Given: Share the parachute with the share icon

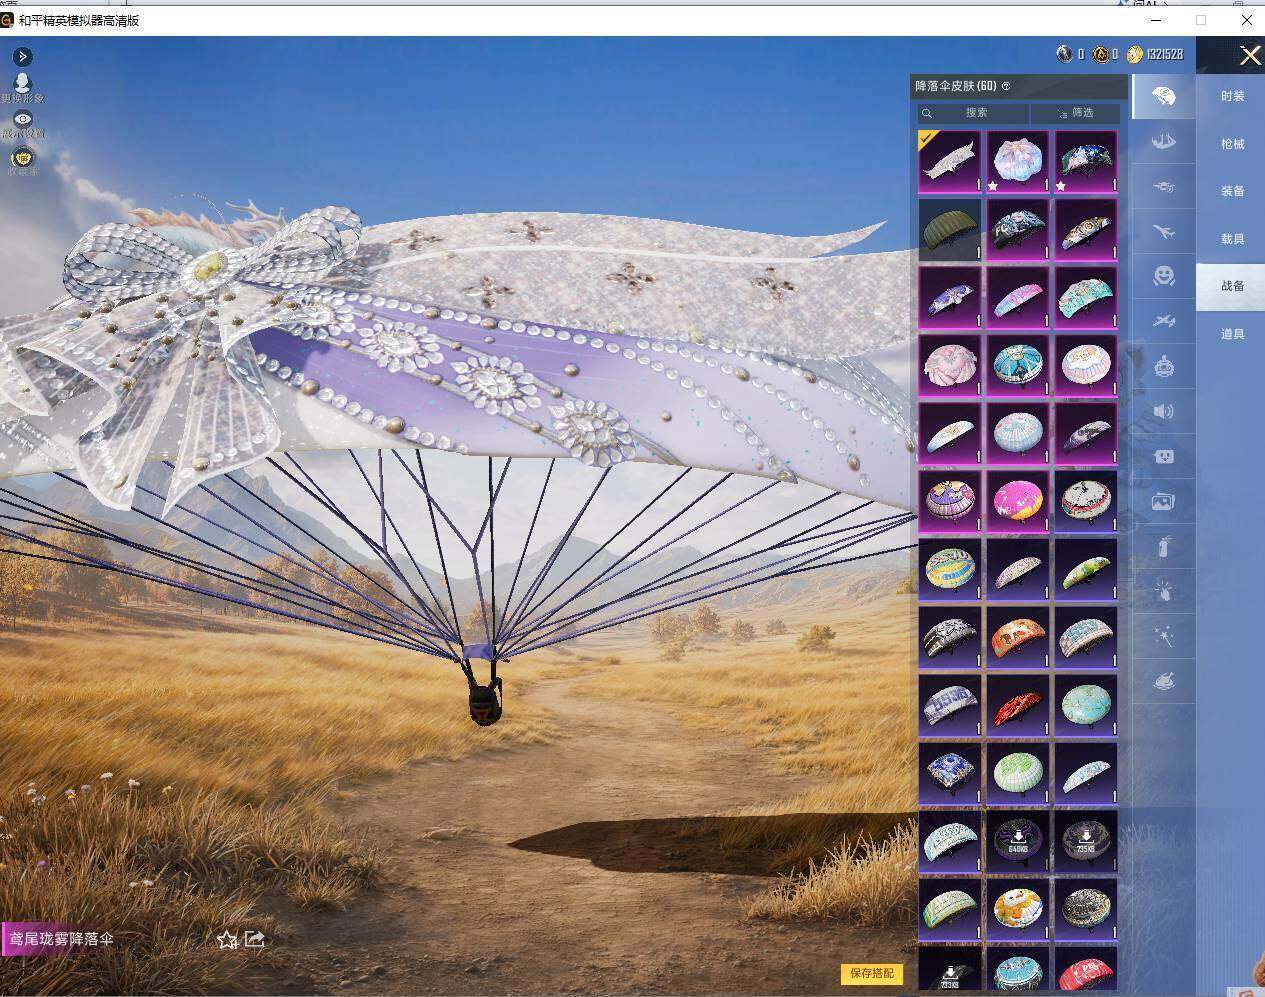Looking at the screenshot, I should coord(254,939).
